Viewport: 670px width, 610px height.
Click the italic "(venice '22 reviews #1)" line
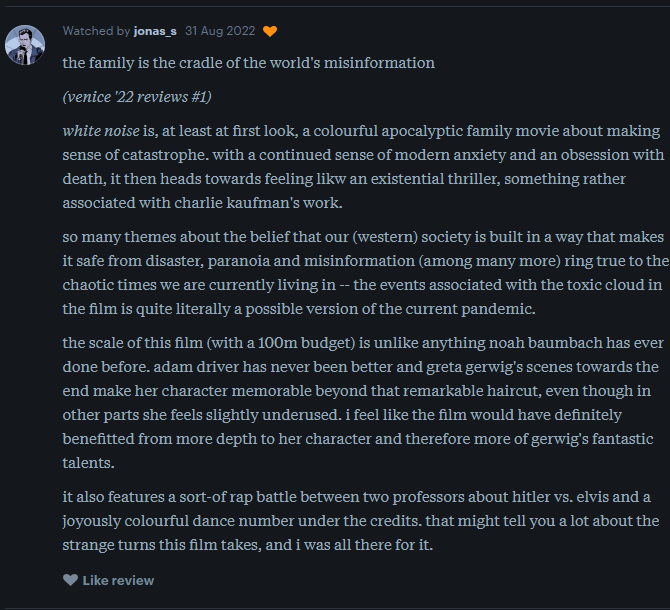137,97
